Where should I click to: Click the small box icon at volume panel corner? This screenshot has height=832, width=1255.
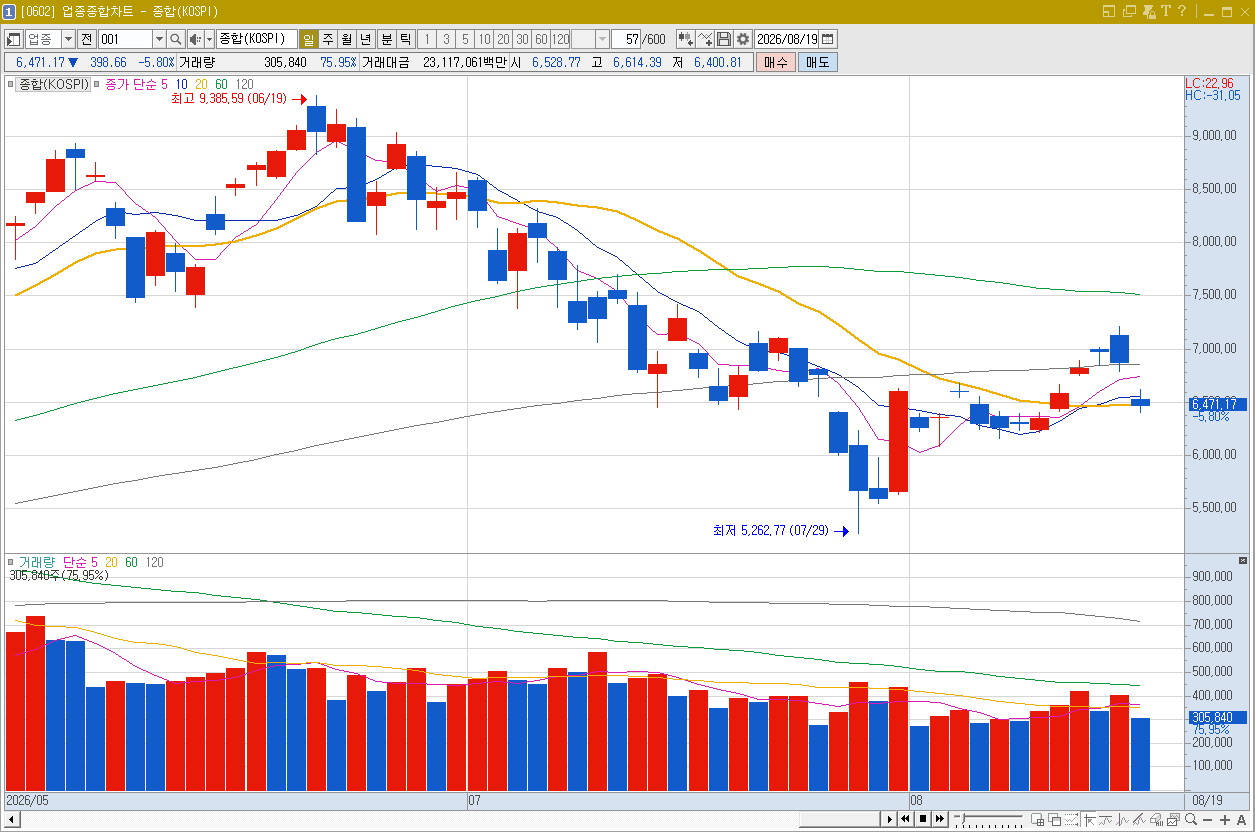[1243, 560]
